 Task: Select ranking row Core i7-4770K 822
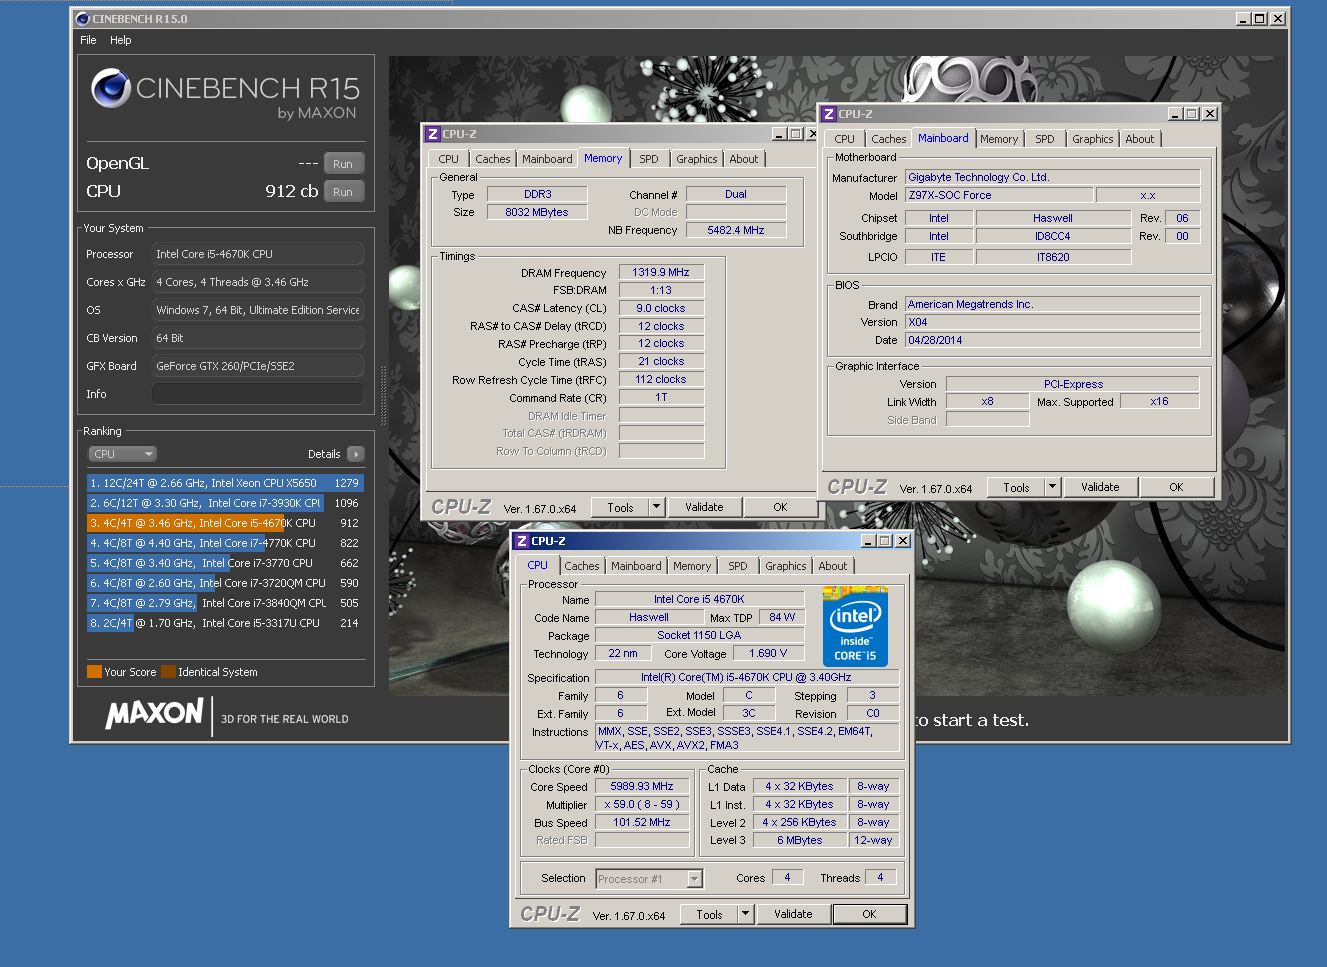(x=224, y=543)
